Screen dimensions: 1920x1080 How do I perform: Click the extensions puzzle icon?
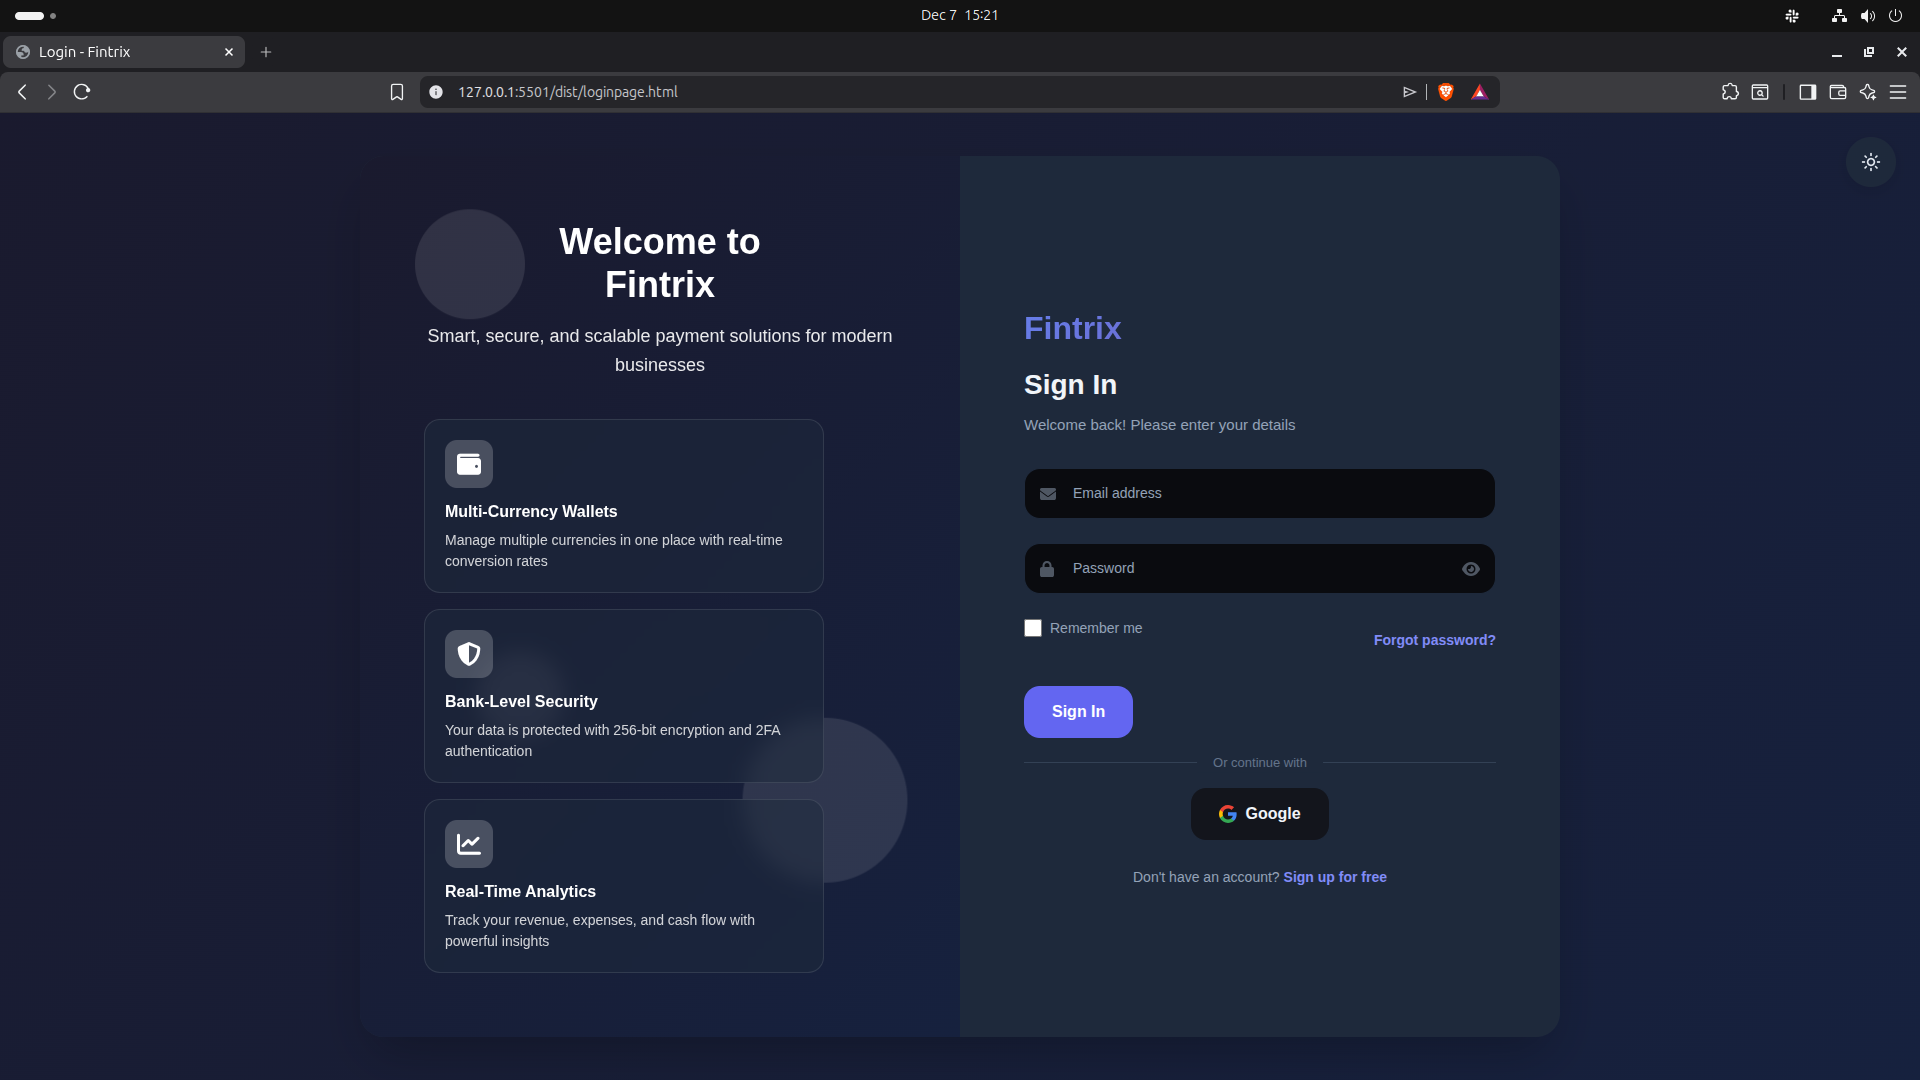click(x=1731, y=91)
